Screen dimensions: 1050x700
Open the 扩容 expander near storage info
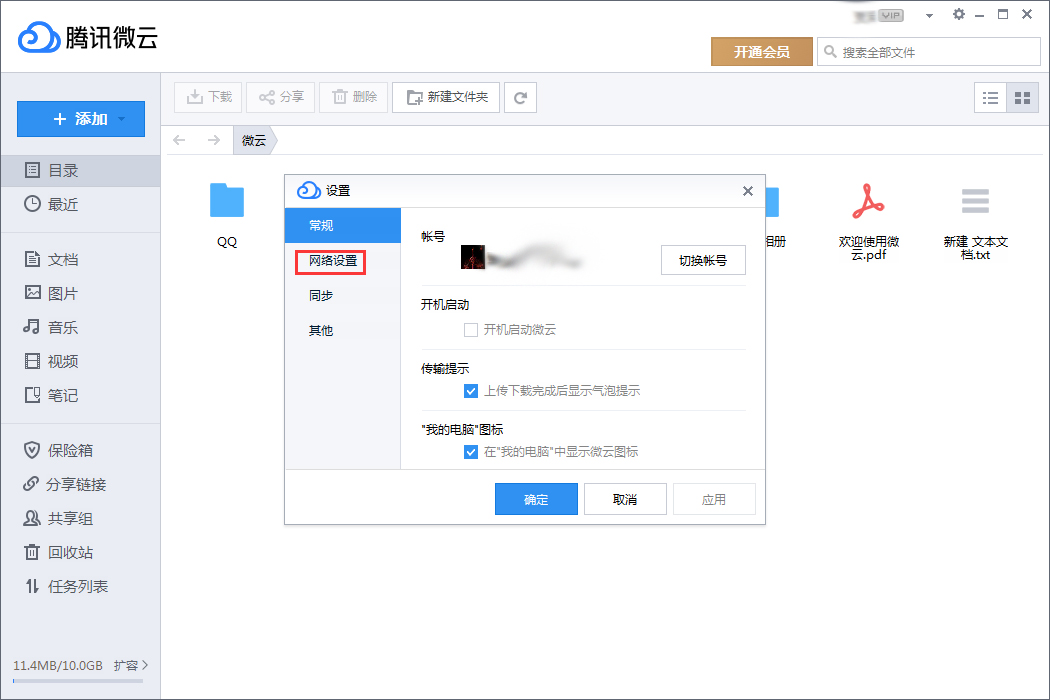point(127,665)
